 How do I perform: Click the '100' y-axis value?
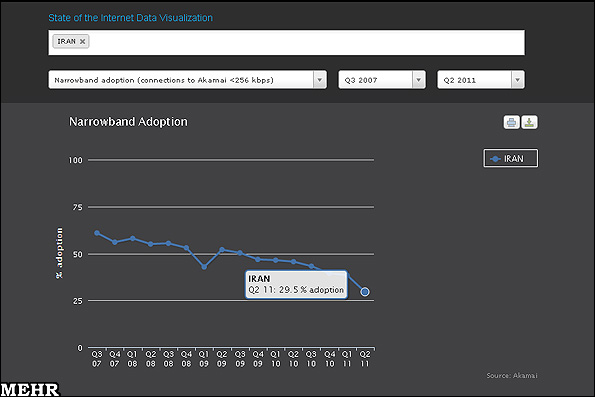(76, 160)
